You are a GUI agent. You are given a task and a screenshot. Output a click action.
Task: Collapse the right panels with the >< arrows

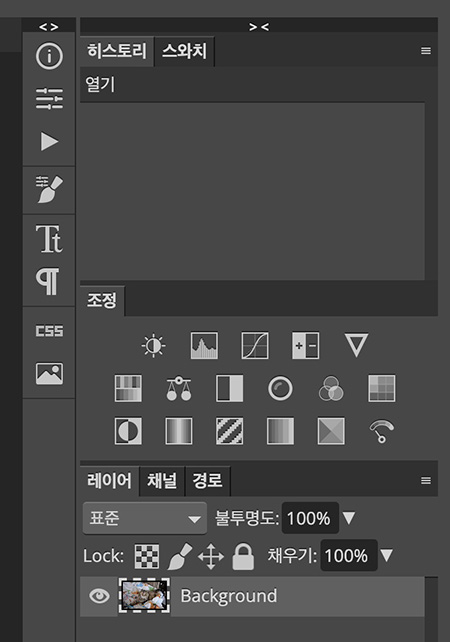click(259, 27)
